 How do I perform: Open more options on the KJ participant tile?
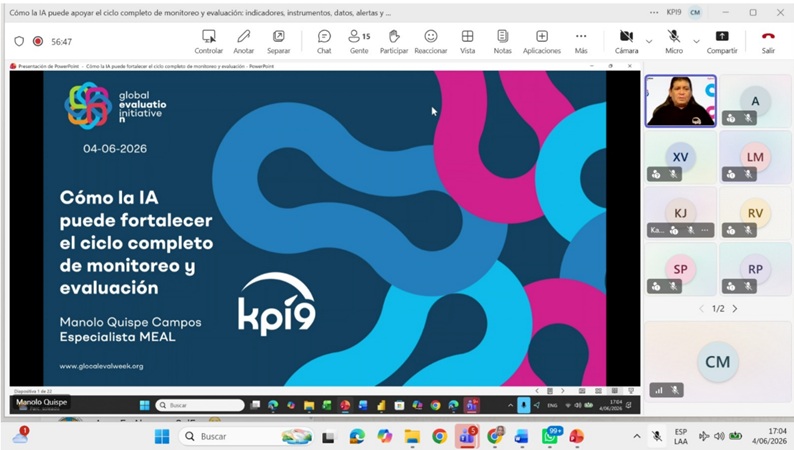[705, 230]
